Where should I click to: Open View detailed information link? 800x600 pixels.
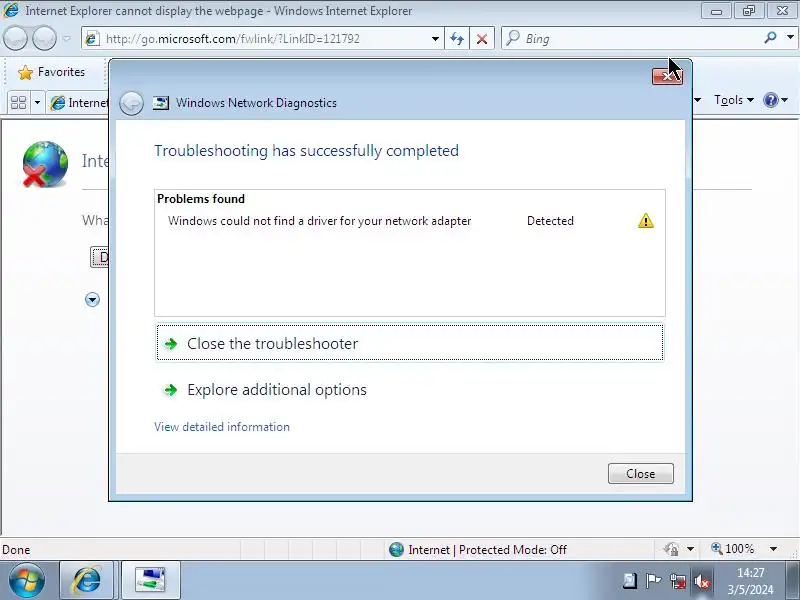pos(222,427)
